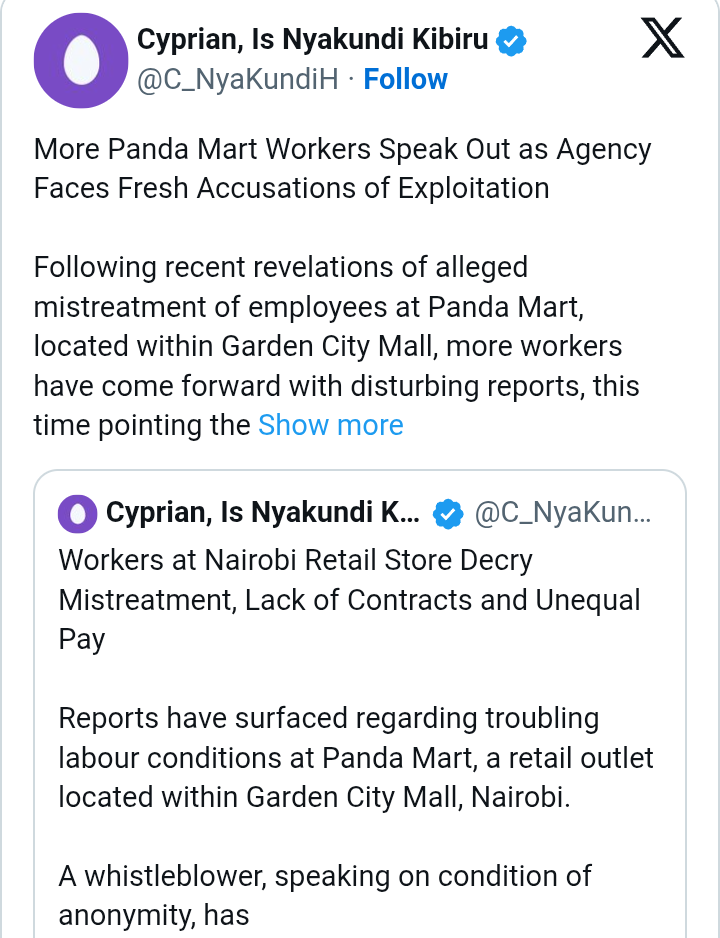720x938 pixels.
Task: Click the verified badge beside Nyakundi Kibiru
Action: (x=512, y=41)
